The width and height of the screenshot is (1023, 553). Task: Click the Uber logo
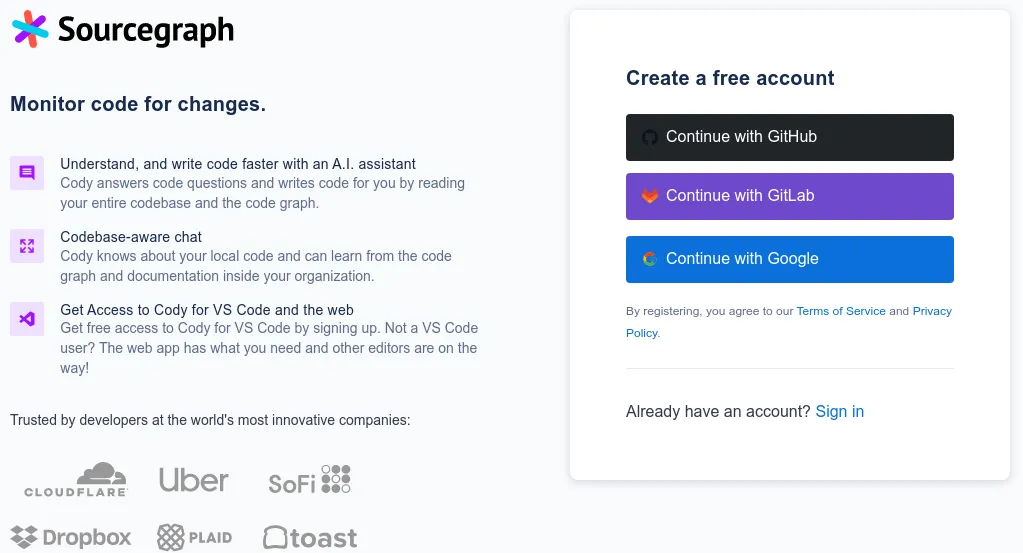pyautogui.click(x=194, y=481)
